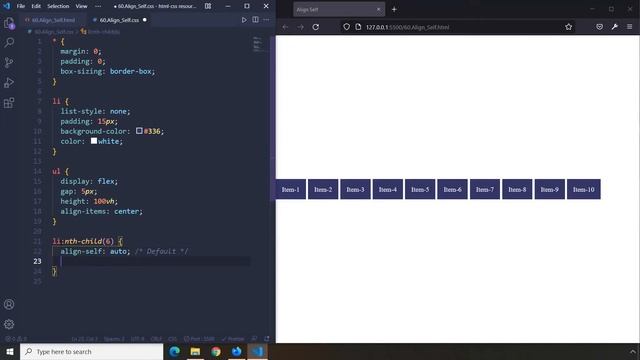Open the #336 color picker swatch

(x=139, y=131)
